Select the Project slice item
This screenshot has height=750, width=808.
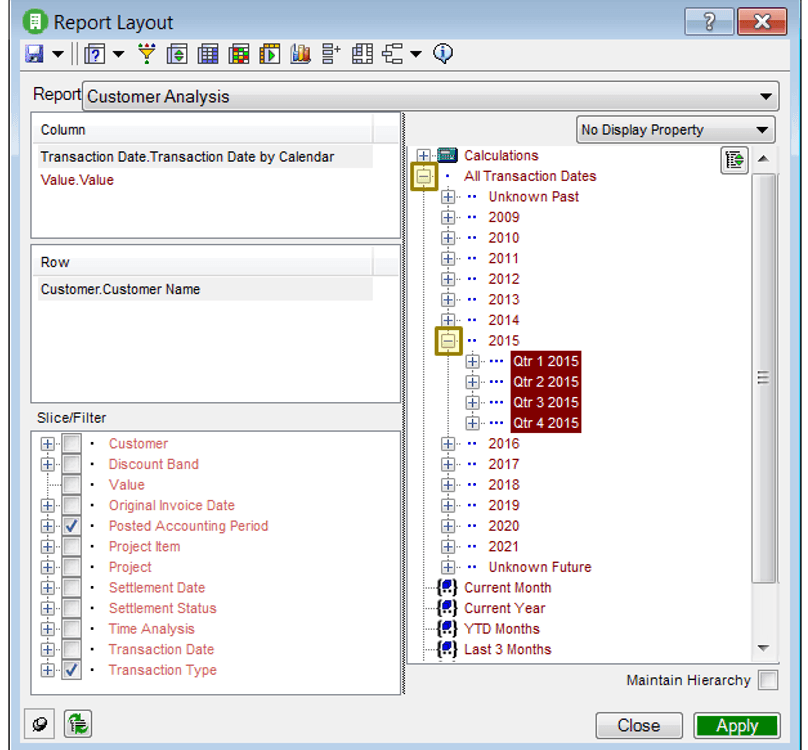[130, 567]
